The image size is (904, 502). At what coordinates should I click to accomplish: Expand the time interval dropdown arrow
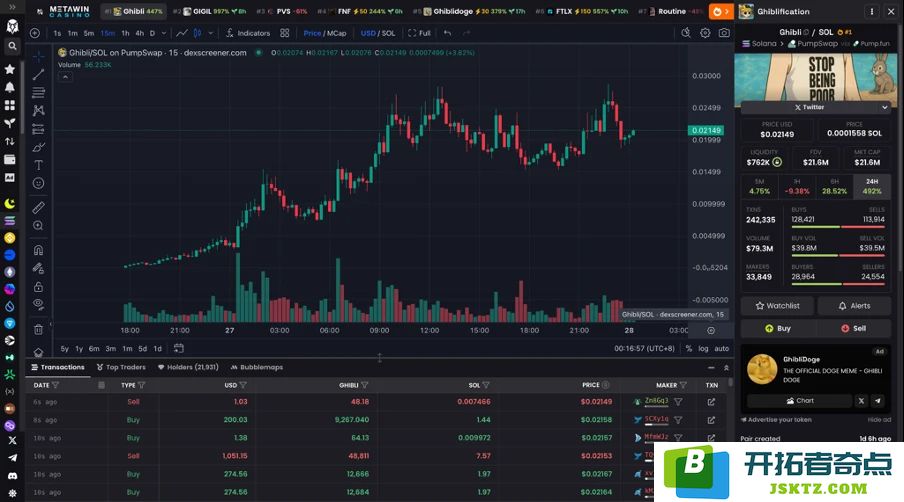pyautogui.click(x=164, y=33)
